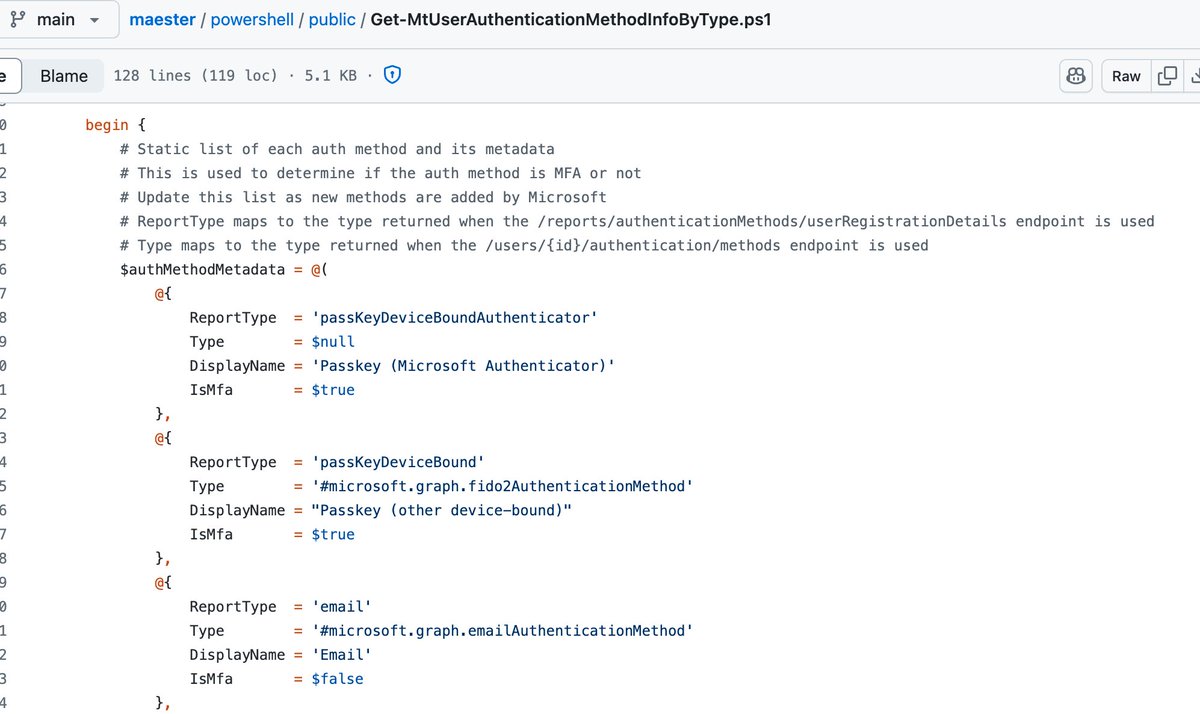Click the '$null' Type value

coord(333,341)
